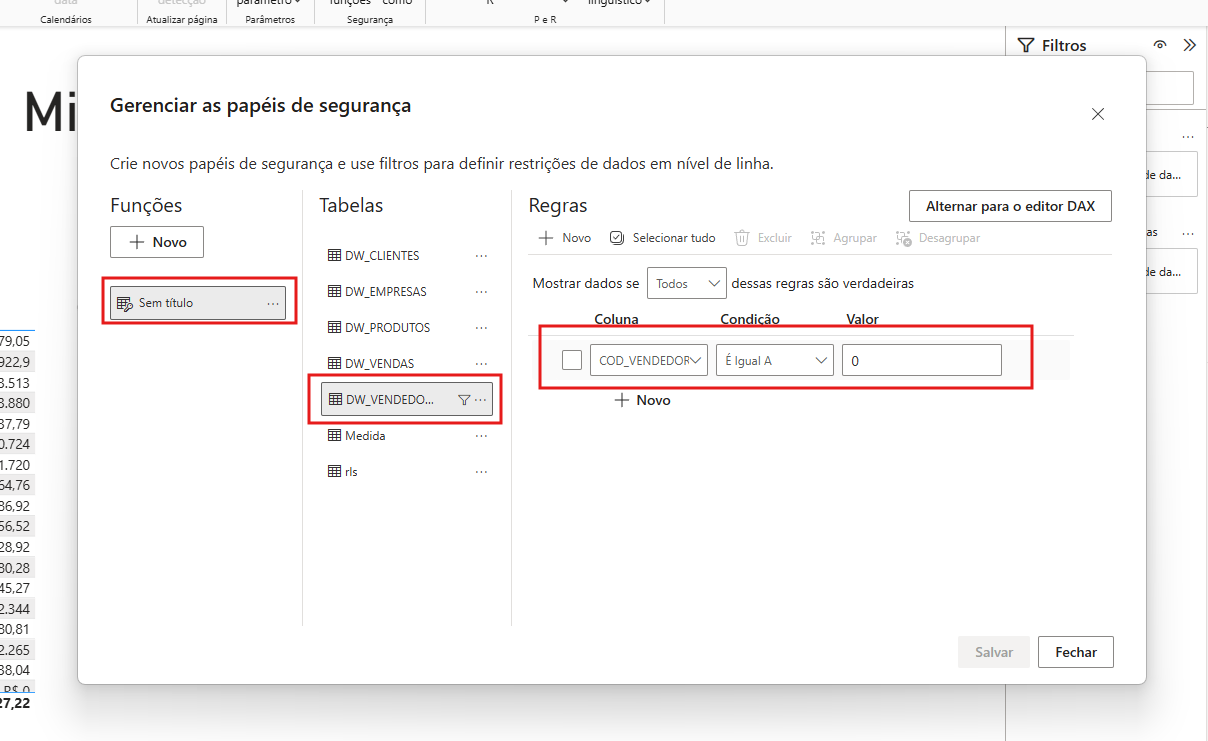Image resolution: width=1208 pixels, height=741 pixels.
Task: Open the Todos rules match dropdown
Action: [687, 284]
